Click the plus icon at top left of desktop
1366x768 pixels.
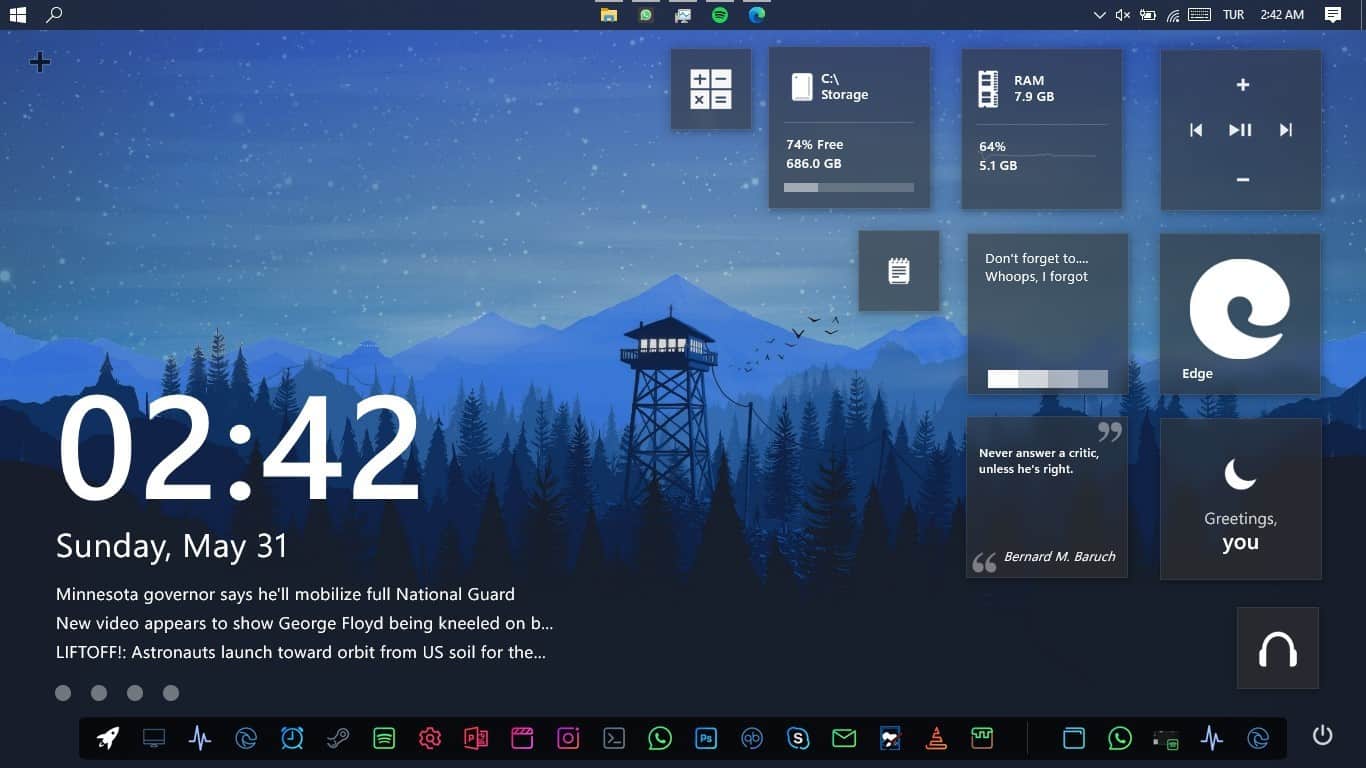[39, 62]
